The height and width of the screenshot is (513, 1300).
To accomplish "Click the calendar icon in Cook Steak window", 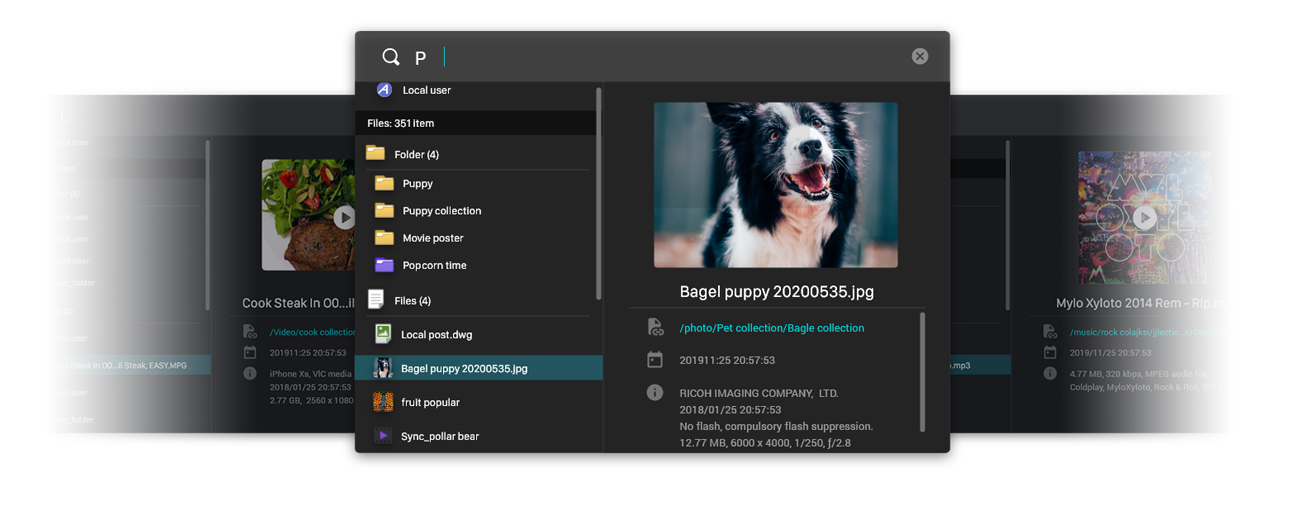I will 250,353.
